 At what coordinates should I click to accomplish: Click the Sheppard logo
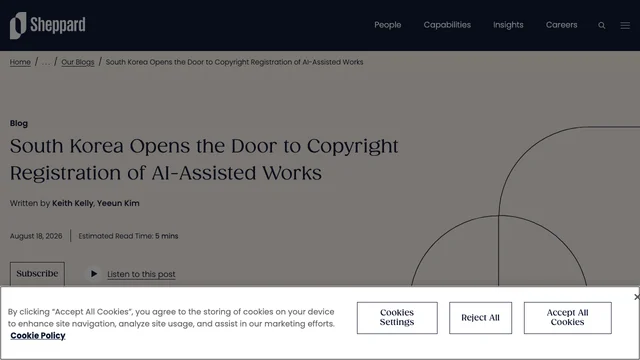tap(48, 25)
